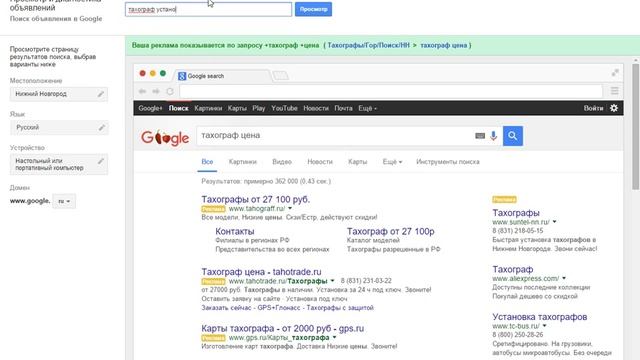Open YouTube in the black bar
The width and height of the screenshot is (640, 360).
[x=284, y=108]
